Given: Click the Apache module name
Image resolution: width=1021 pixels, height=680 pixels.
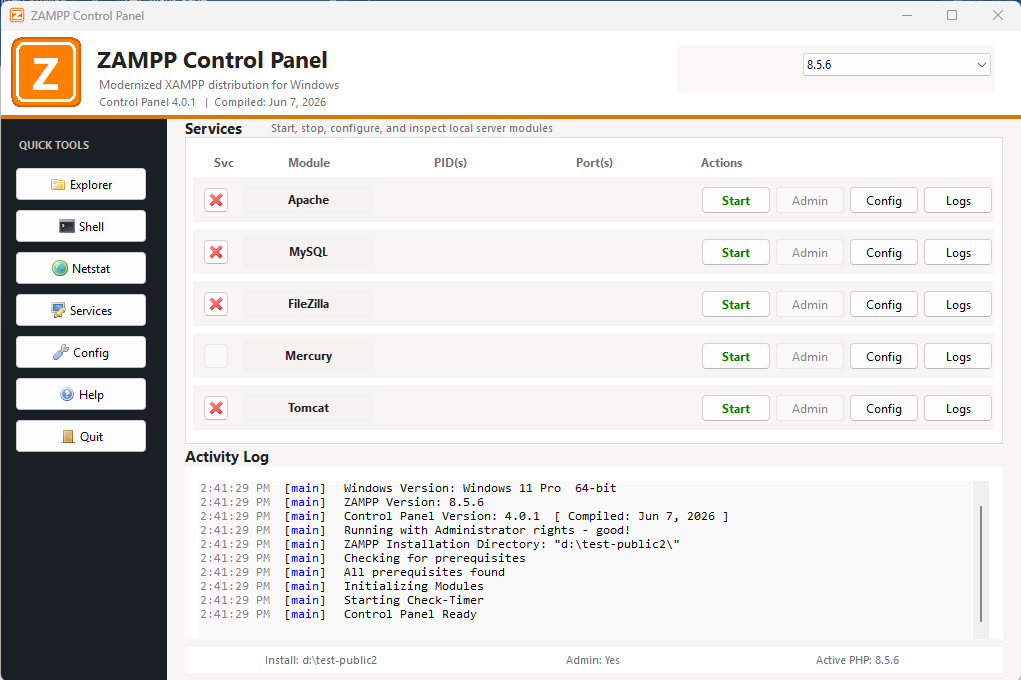Looking at the screenshot, I should tap(309, 200).
